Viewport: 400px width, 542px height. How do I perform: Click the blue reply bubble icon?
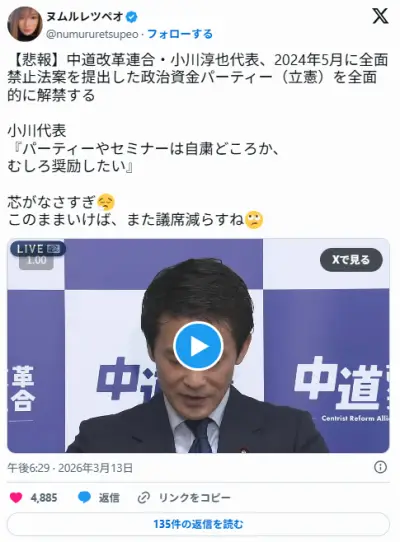(x=84, y=498)
